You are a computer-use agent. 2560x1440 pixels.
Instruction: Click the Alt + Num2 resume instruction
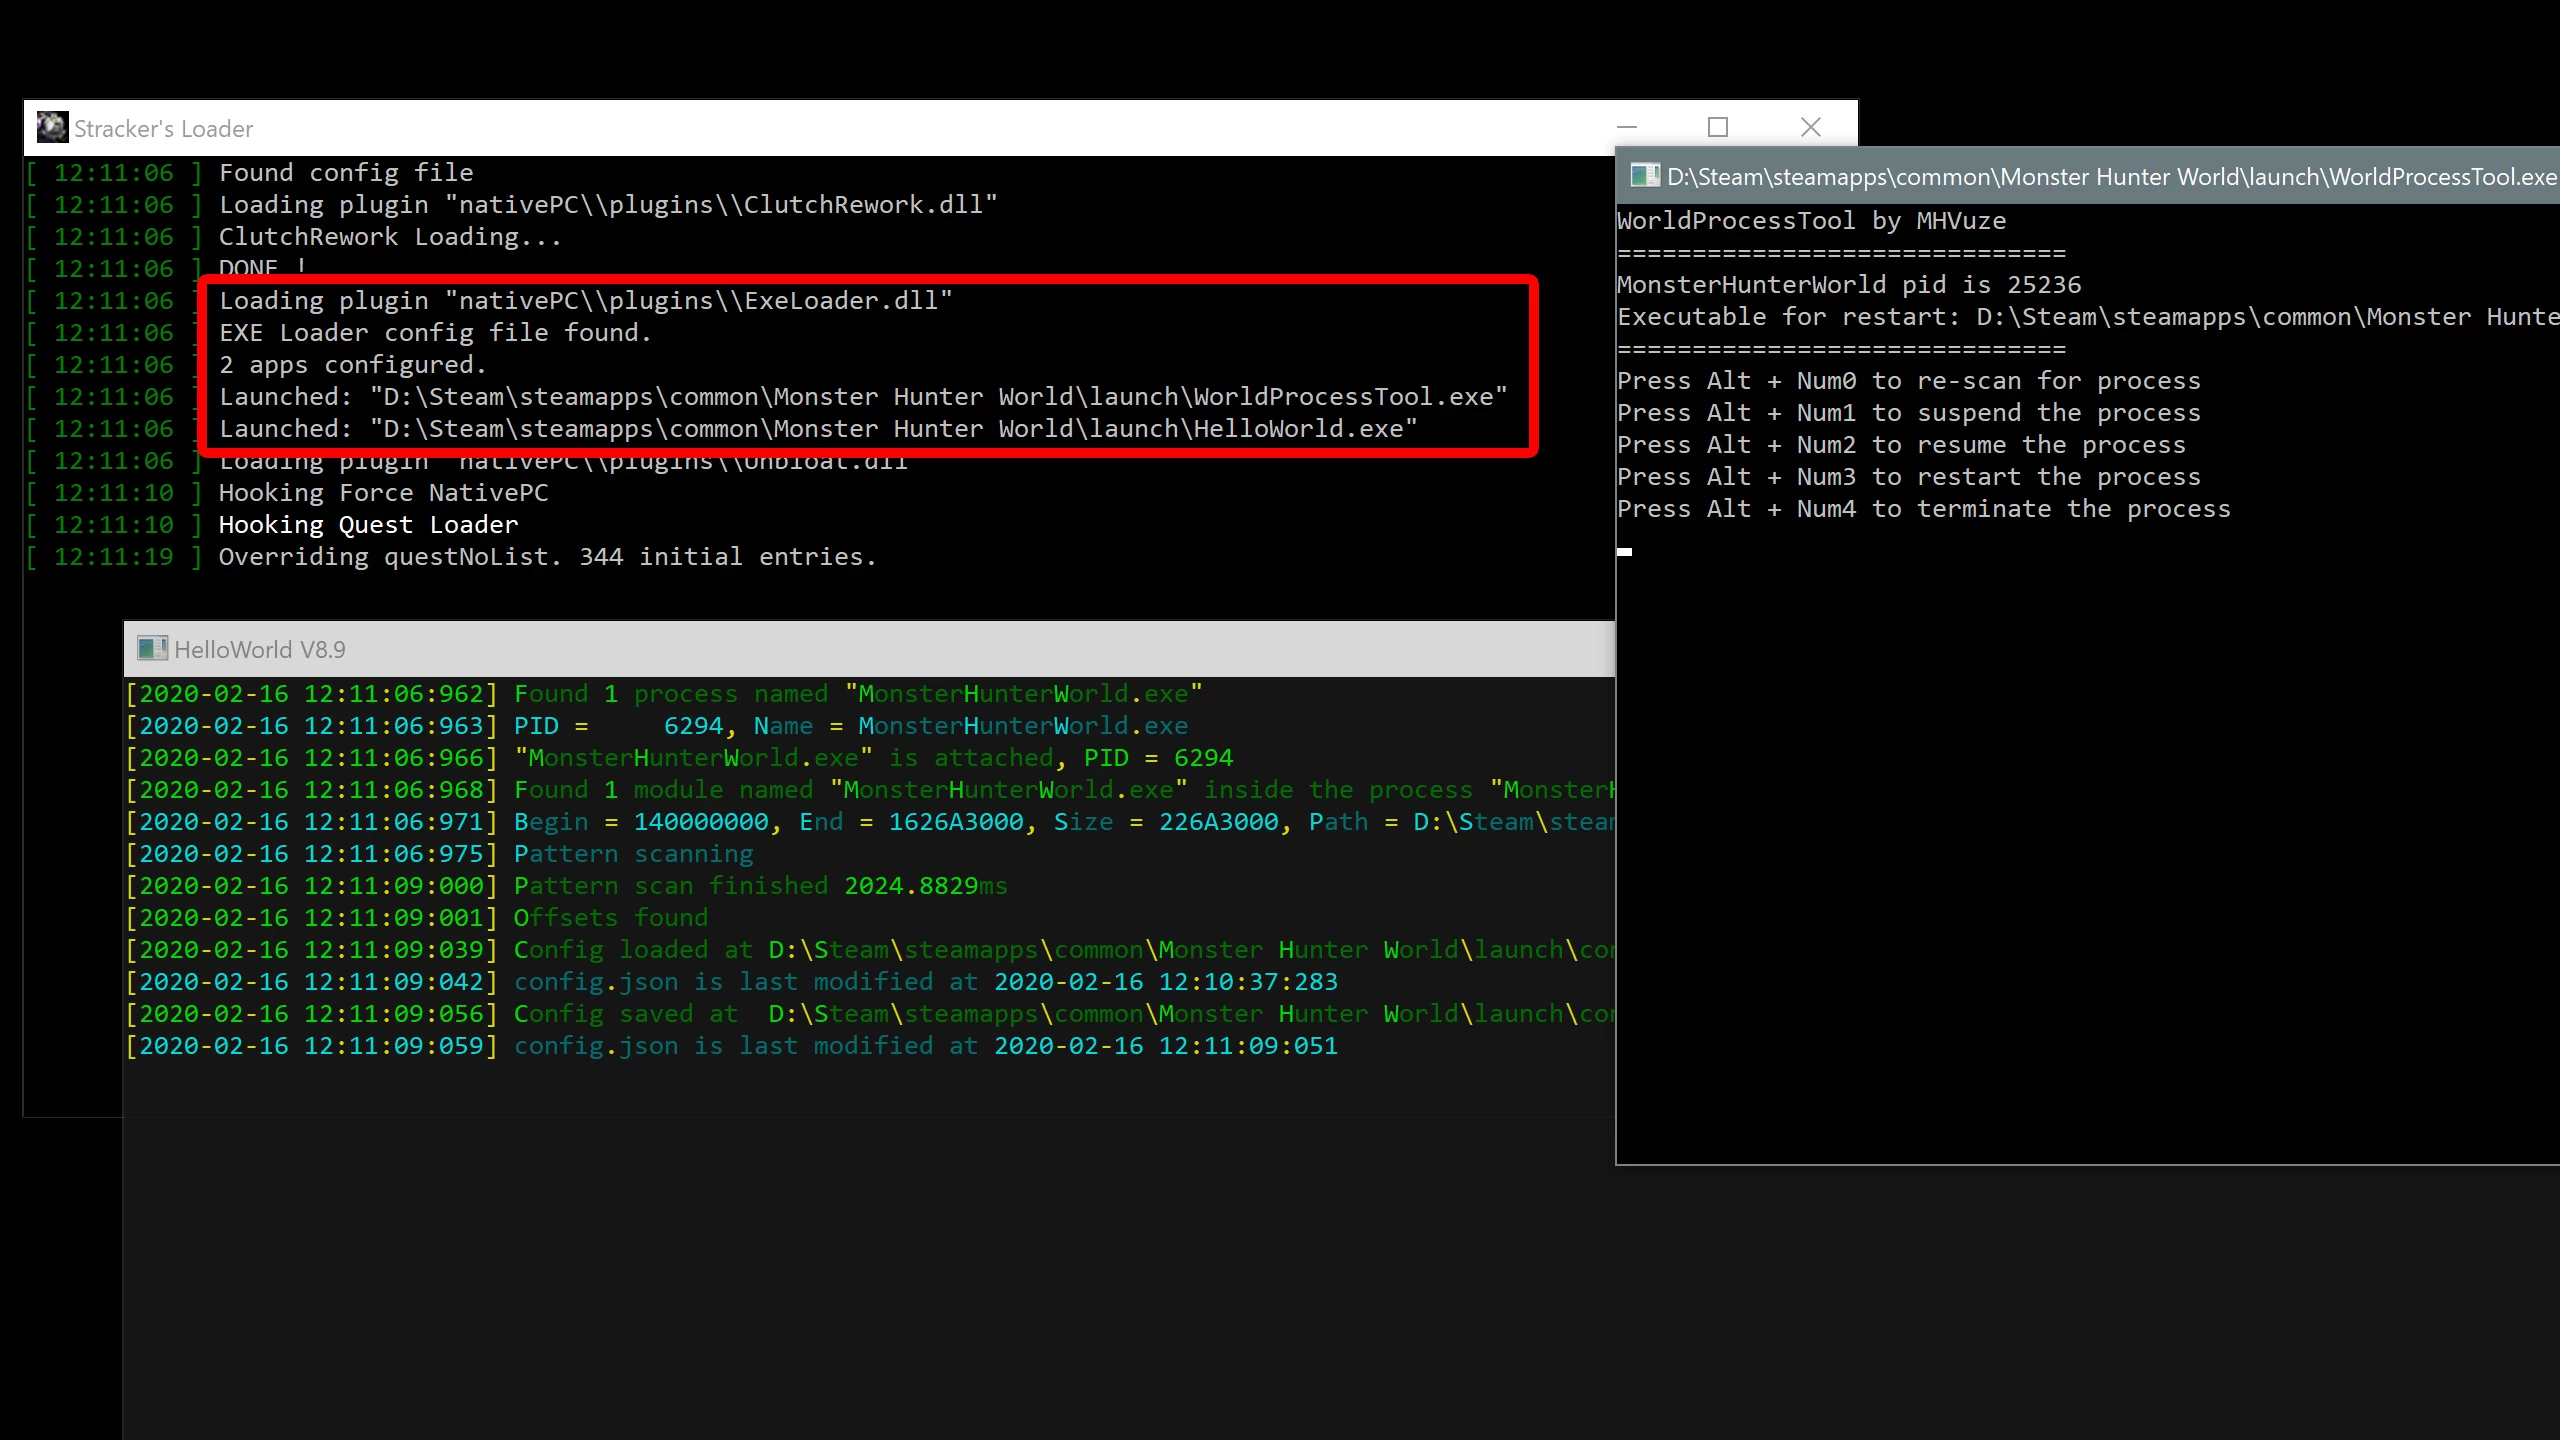pyautogui.click(x=1902, y=445)
